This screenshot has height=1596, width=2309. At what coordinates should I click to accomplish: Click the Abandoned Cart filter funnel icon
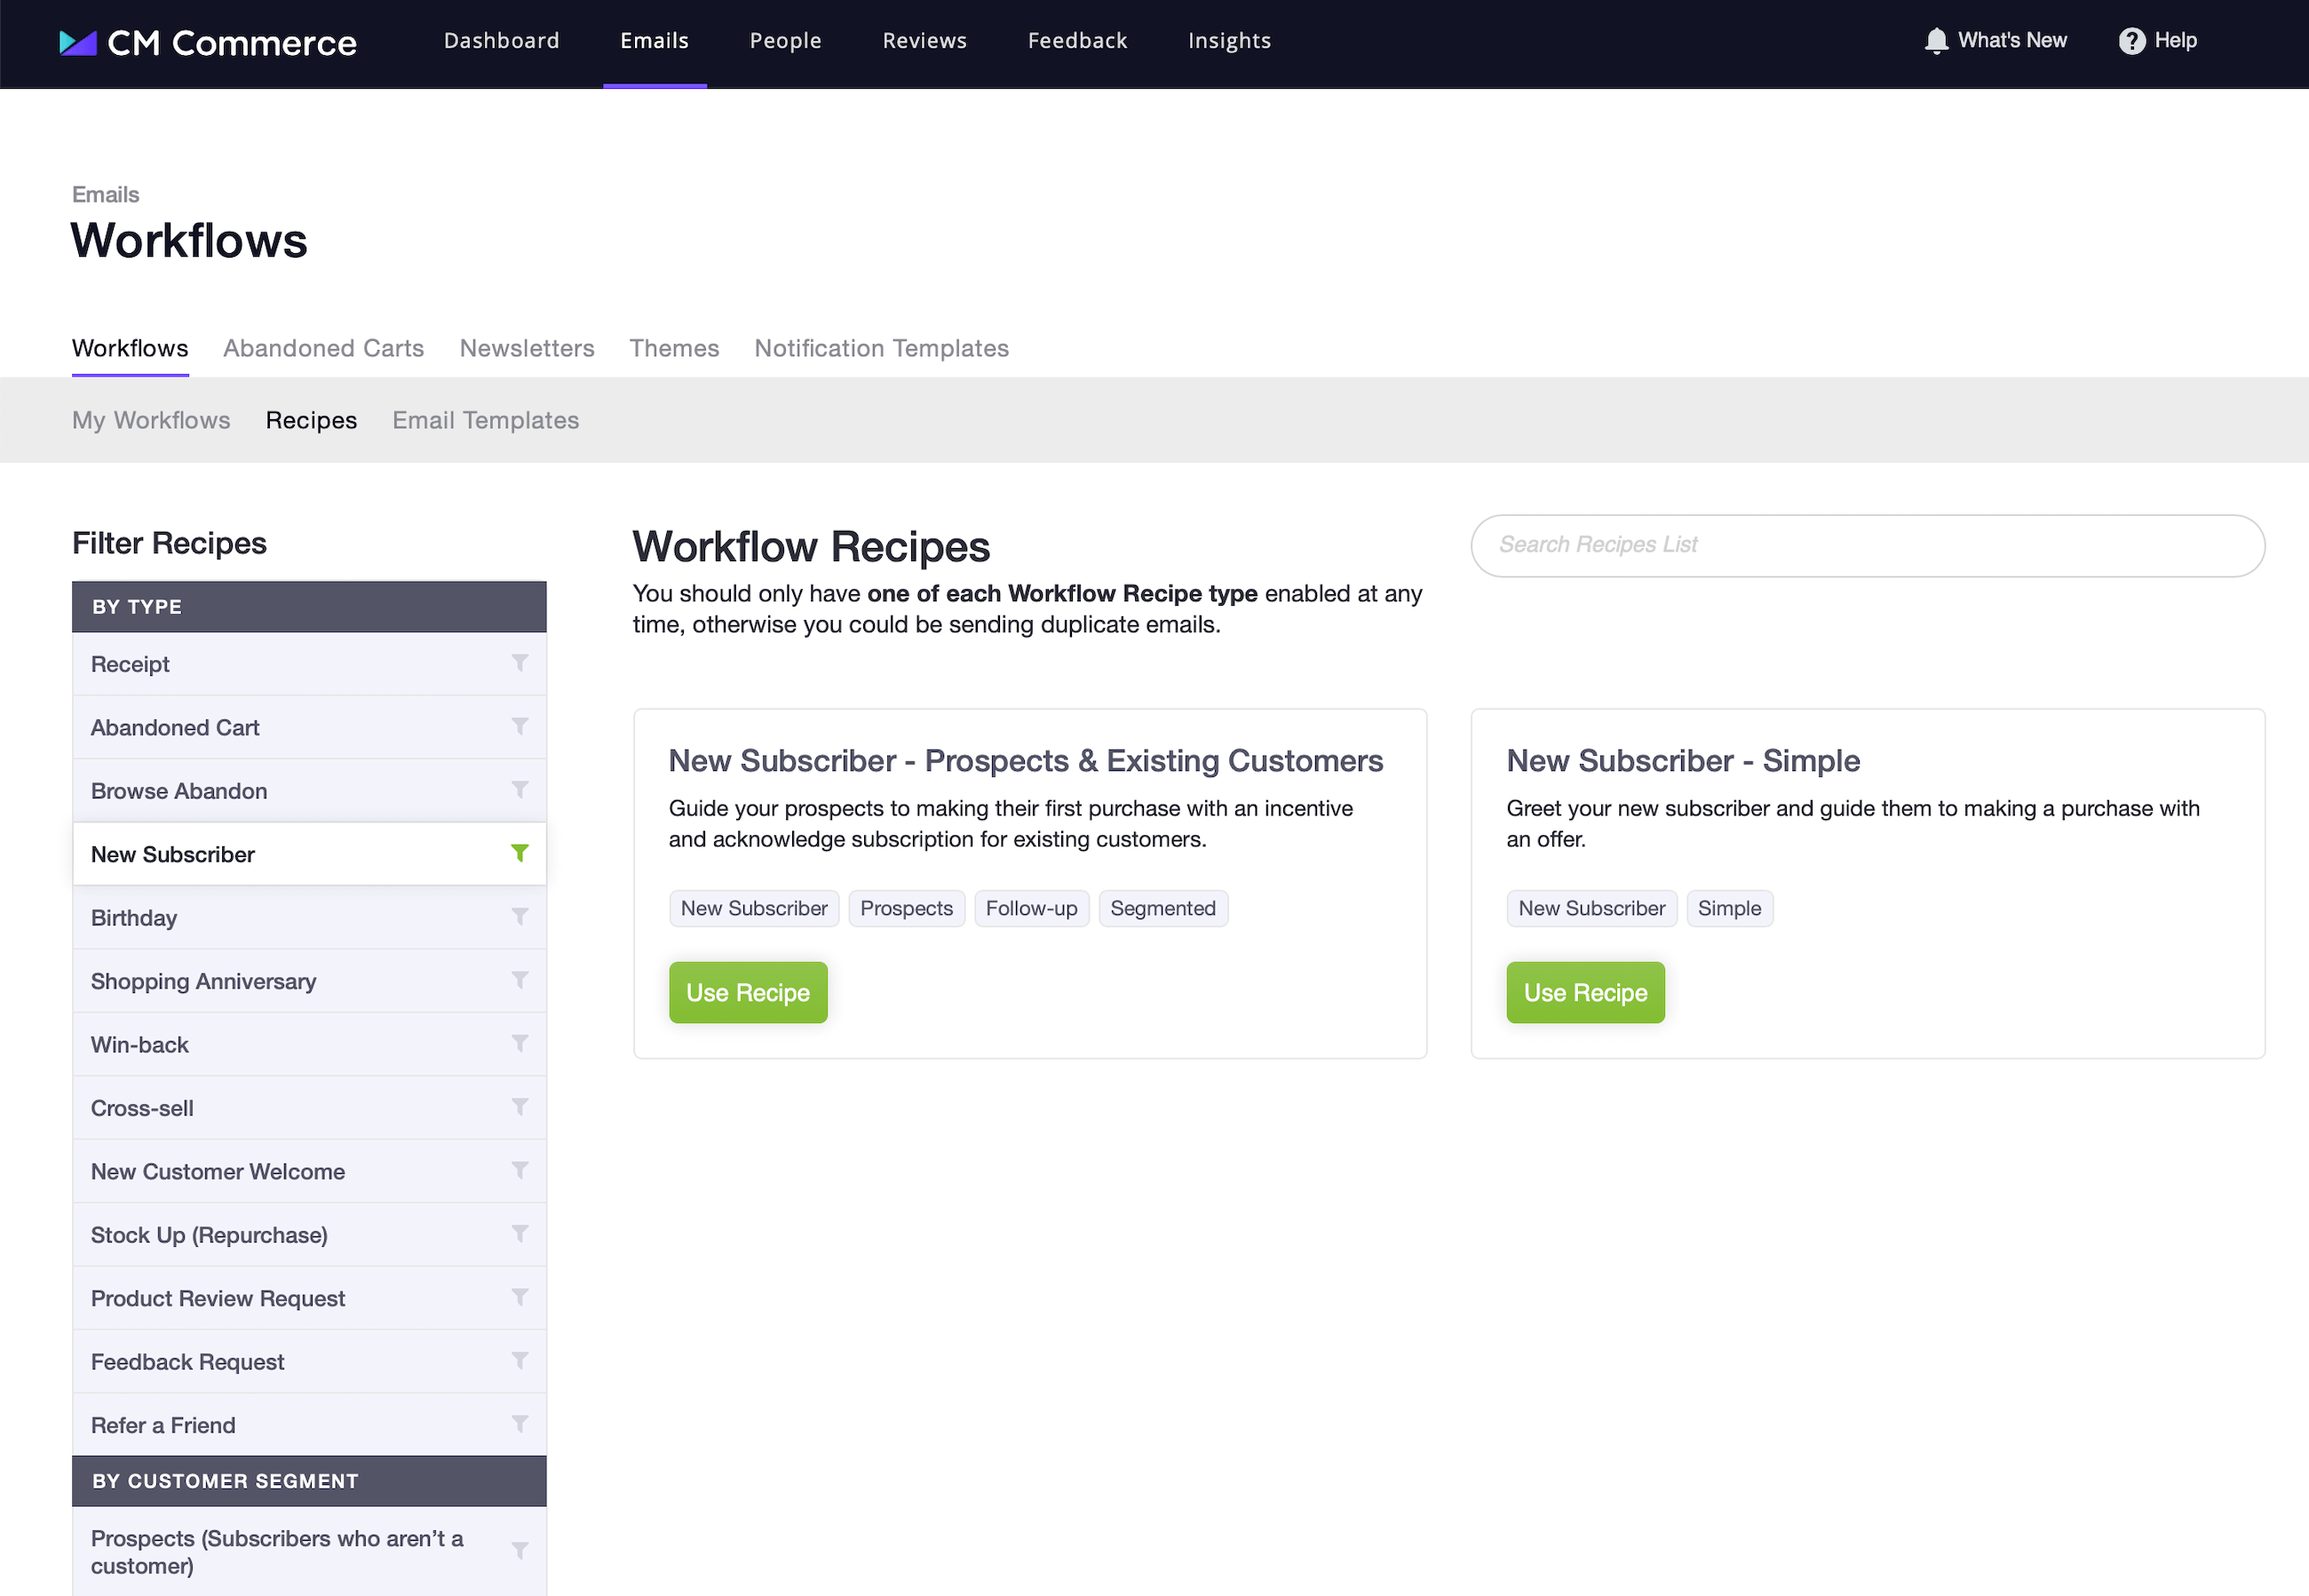point(521,727)
